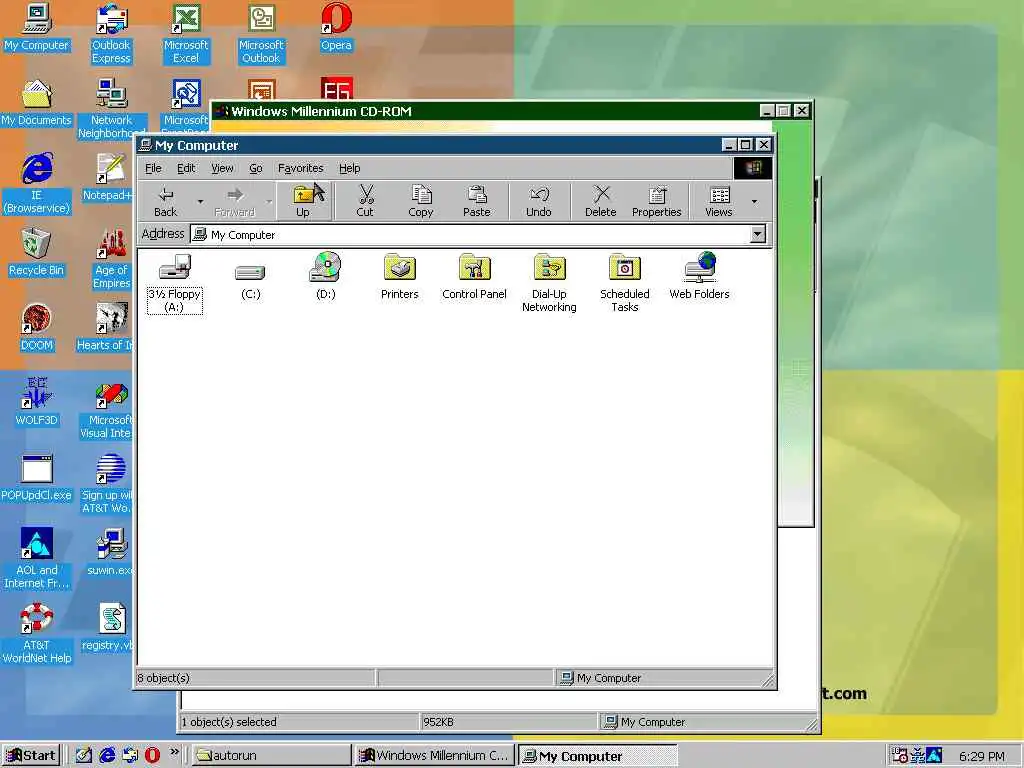This screenshot has width=1024, height=768.
Task: Select WOLF3D desktop shortcut
Action: [37, 402]
